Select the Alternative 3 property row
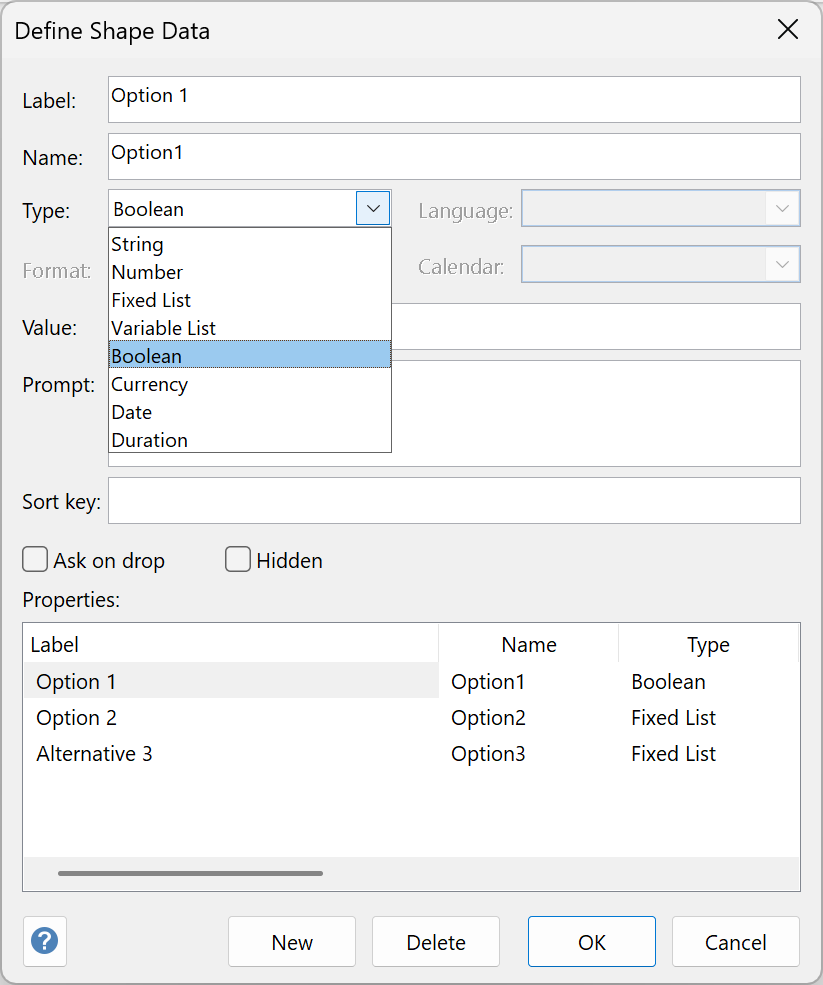This screenshot has height=985, width=823. click(x=95, y=754)
